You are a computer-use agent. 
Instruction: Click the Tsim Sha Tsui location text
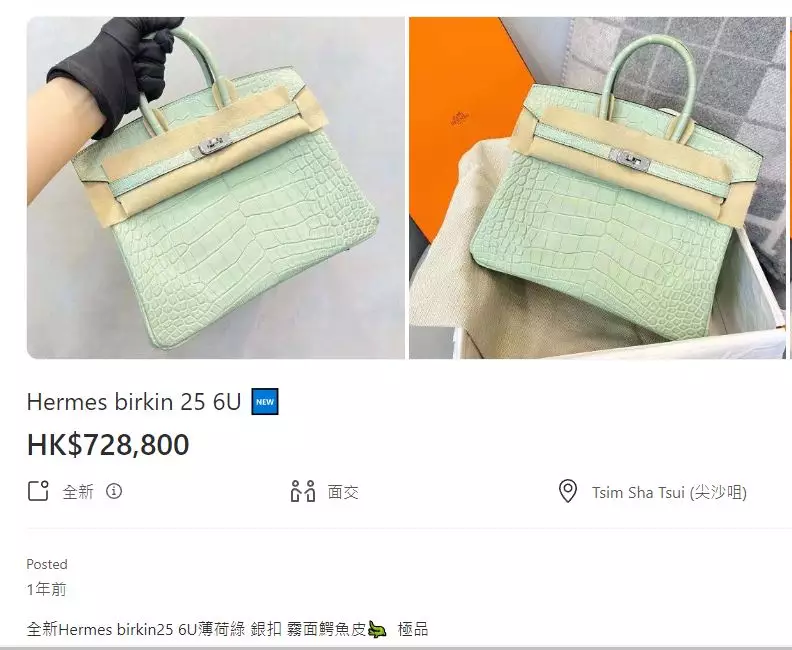(x=669, y=492)
